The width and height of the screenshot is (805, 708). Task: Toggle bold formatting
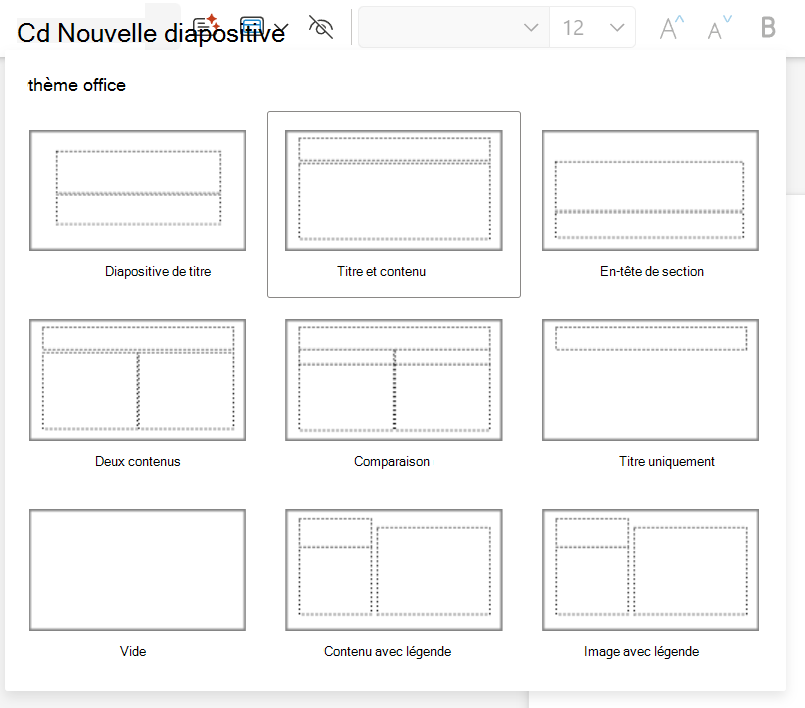click(x=768, y=27)
